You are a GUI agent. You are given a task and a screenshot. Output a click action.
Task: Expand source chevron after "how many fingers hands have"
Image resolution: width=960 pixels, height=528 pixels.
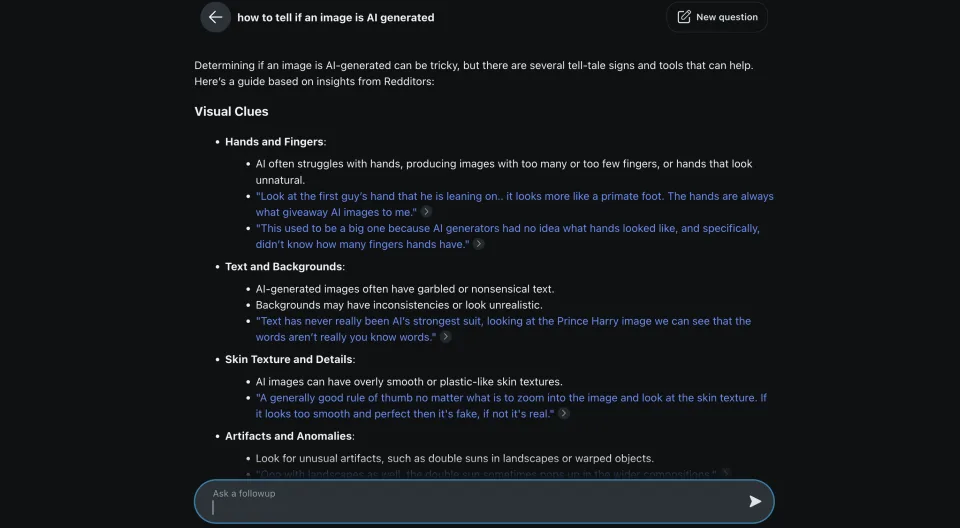479,244
